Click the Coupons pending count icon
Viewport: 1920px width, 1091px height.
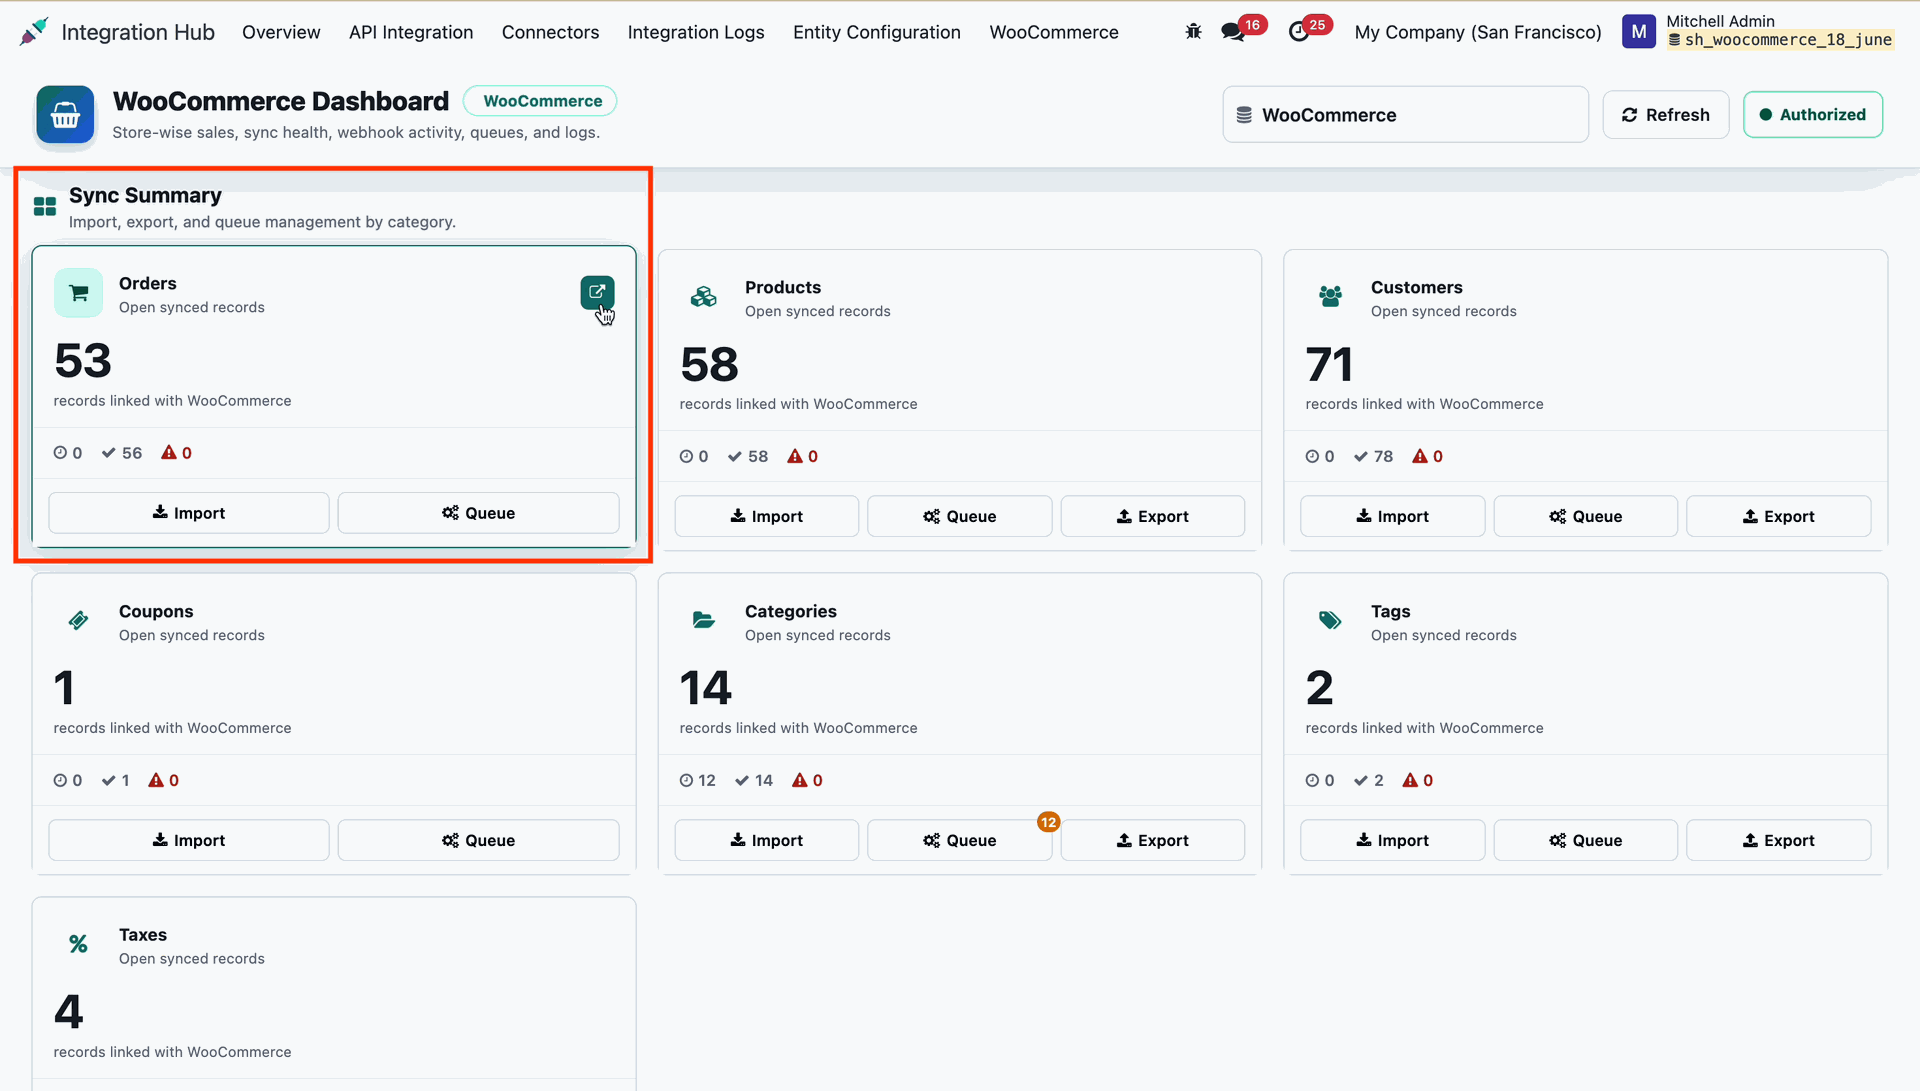61,781
